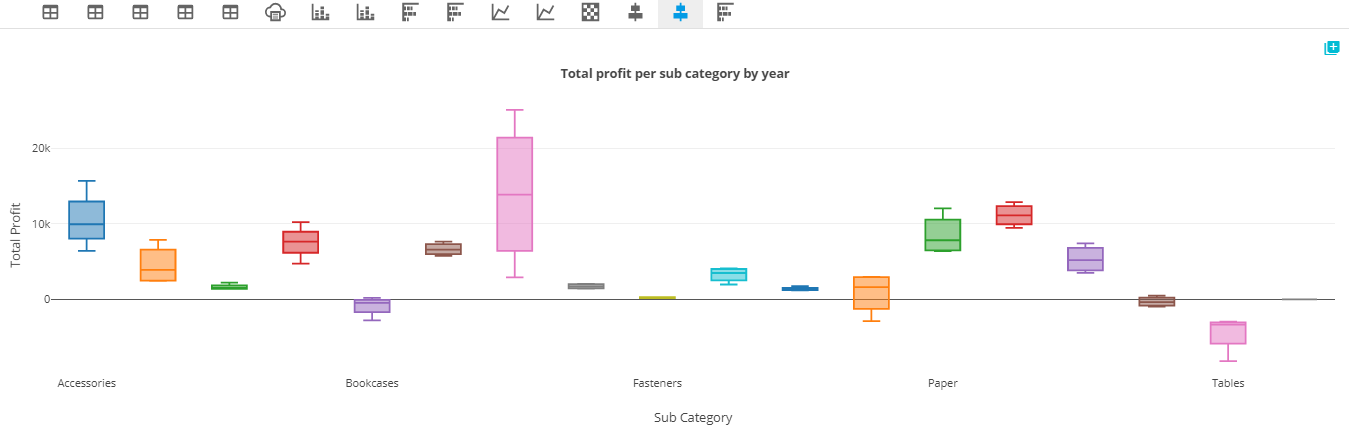Open the cloud table export icon
The height and width of the screenshot is (434, 1349).
[x=275, y=12]
